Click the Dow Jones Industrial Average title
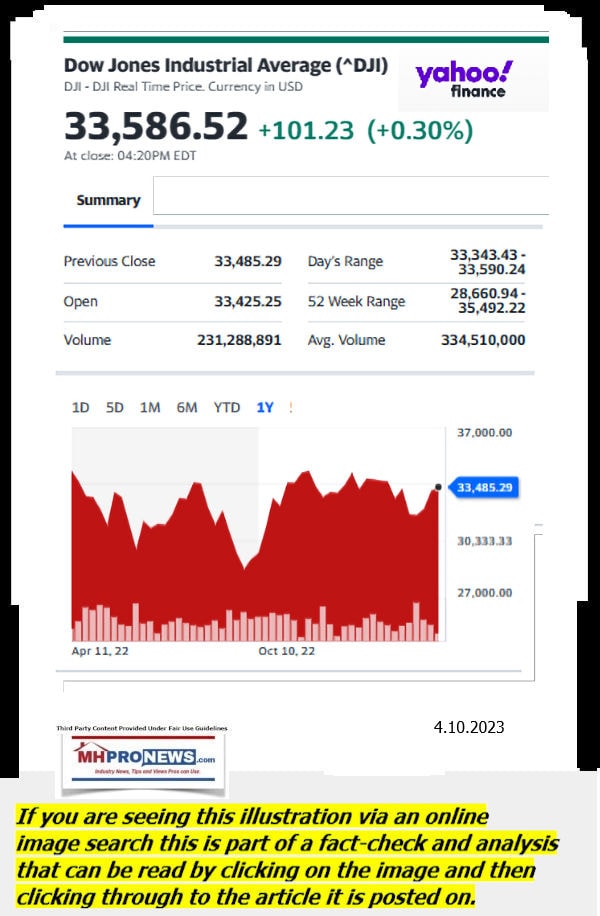 (x=226, y=65)
